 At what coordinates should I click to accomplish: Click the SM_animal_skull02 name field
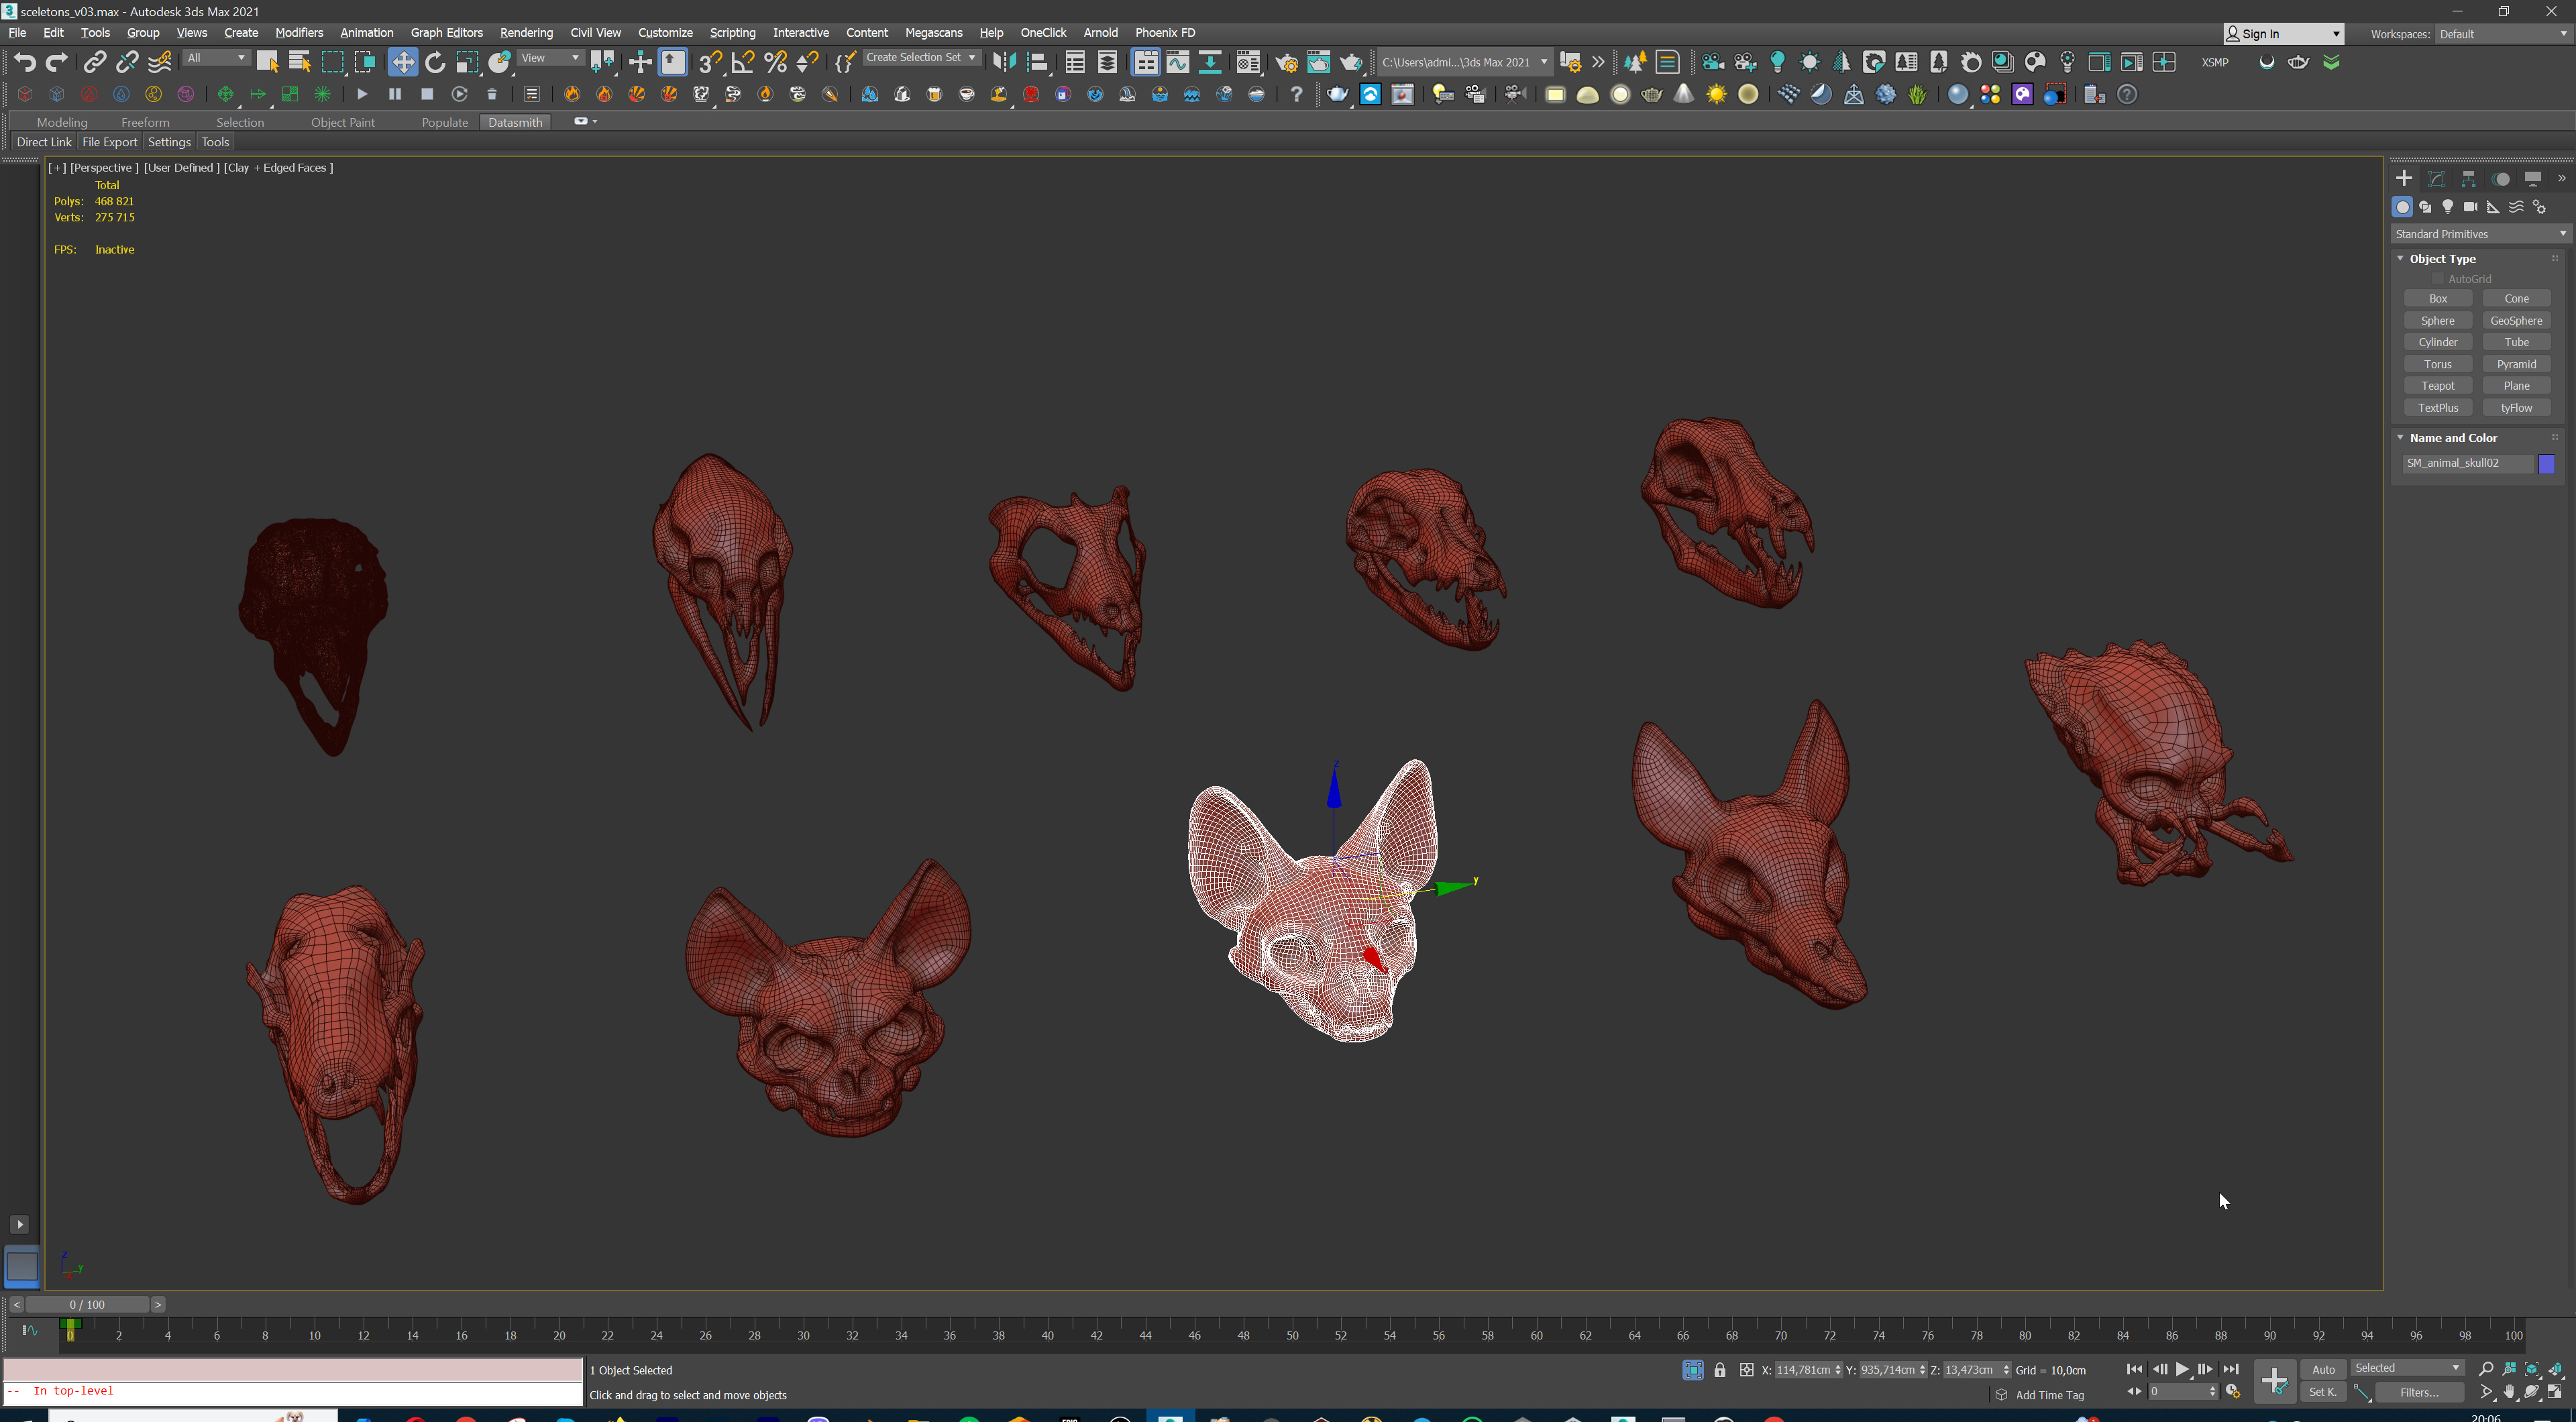2467,463
